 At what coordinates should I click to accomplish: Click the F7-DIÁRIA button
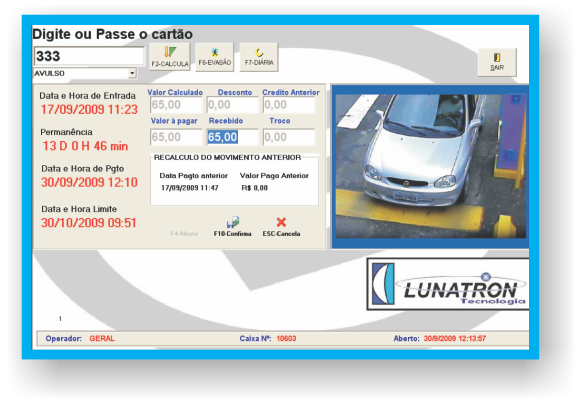pyautogui.click(x=259, y=57)
